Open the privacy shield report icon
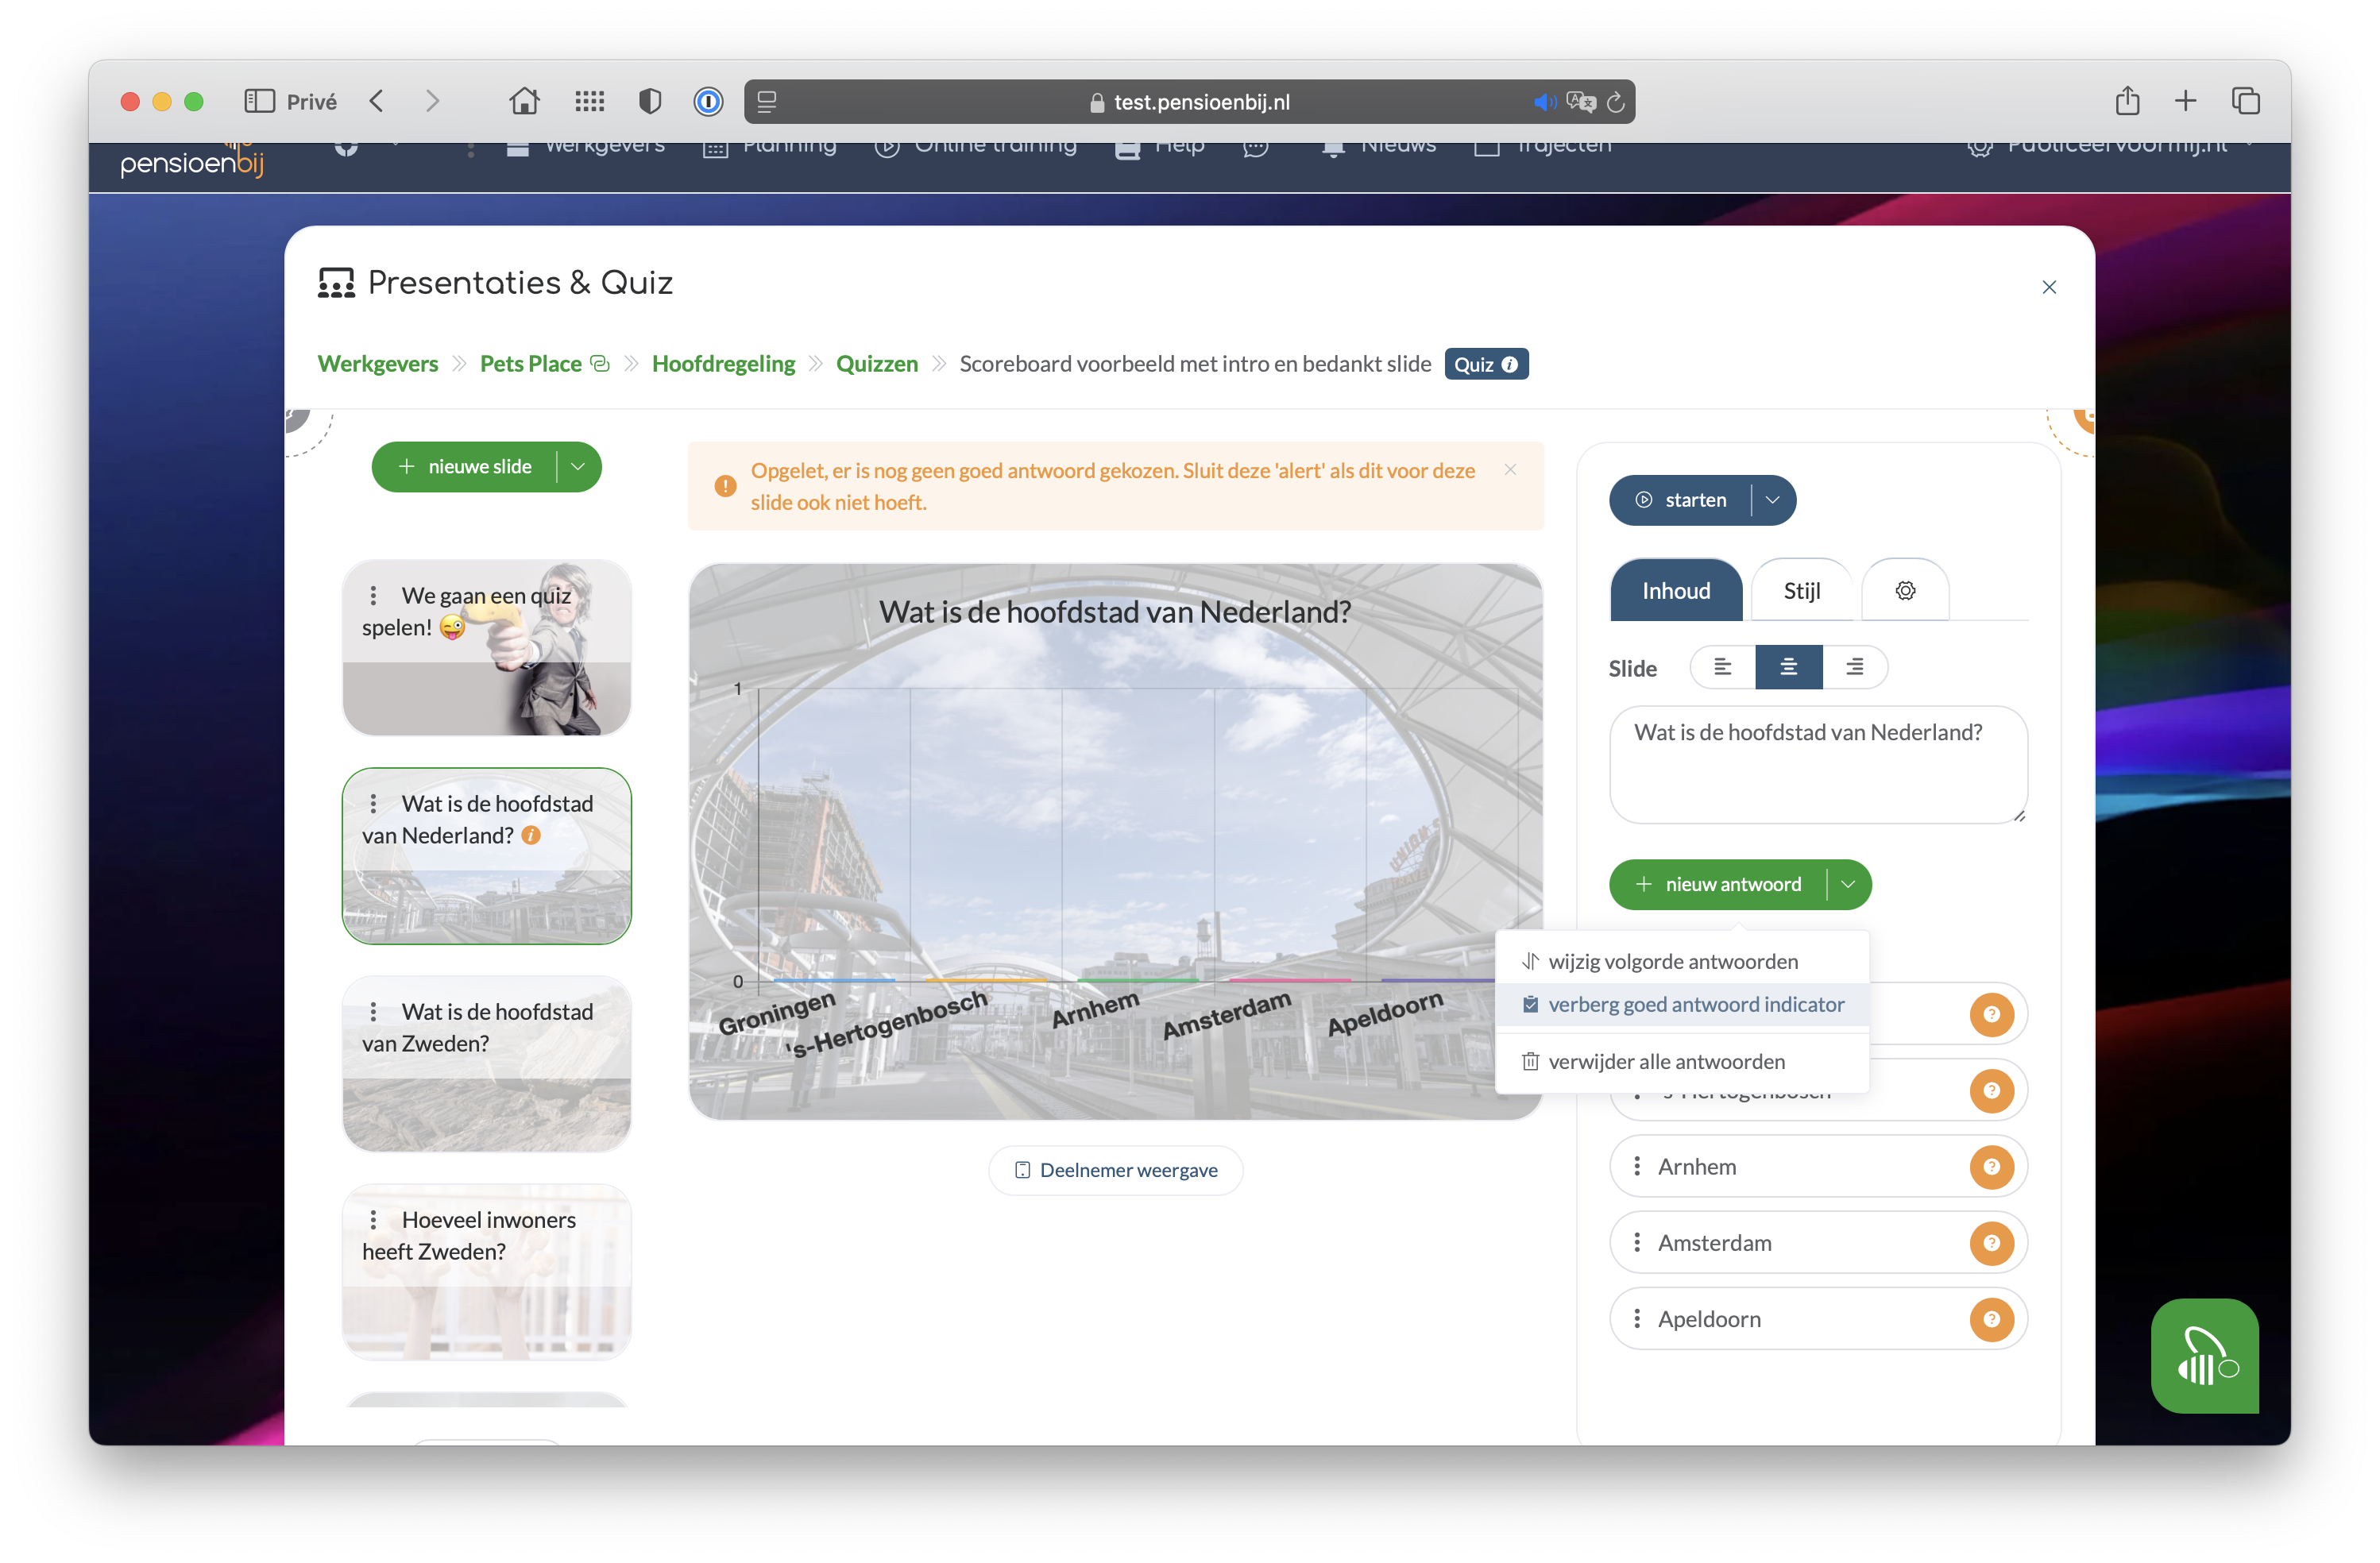The width and height of the screenshot is (2380, 1563). tap(650, 101)
